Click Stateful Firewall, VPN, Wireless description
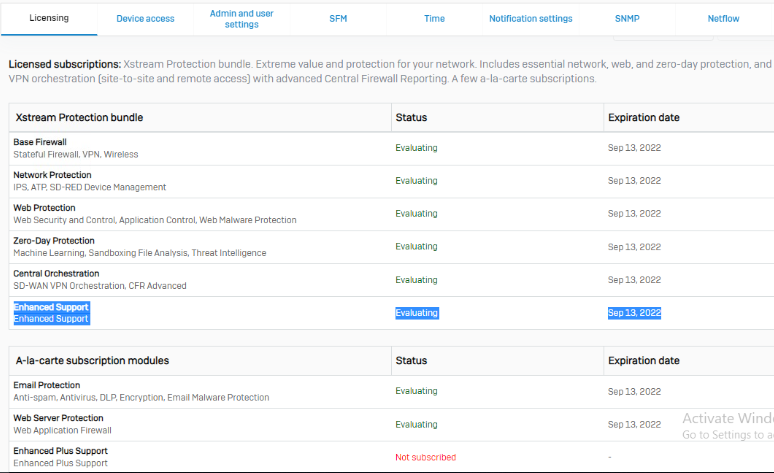Viewport: 774px width, 473px height. click(76, 155)
